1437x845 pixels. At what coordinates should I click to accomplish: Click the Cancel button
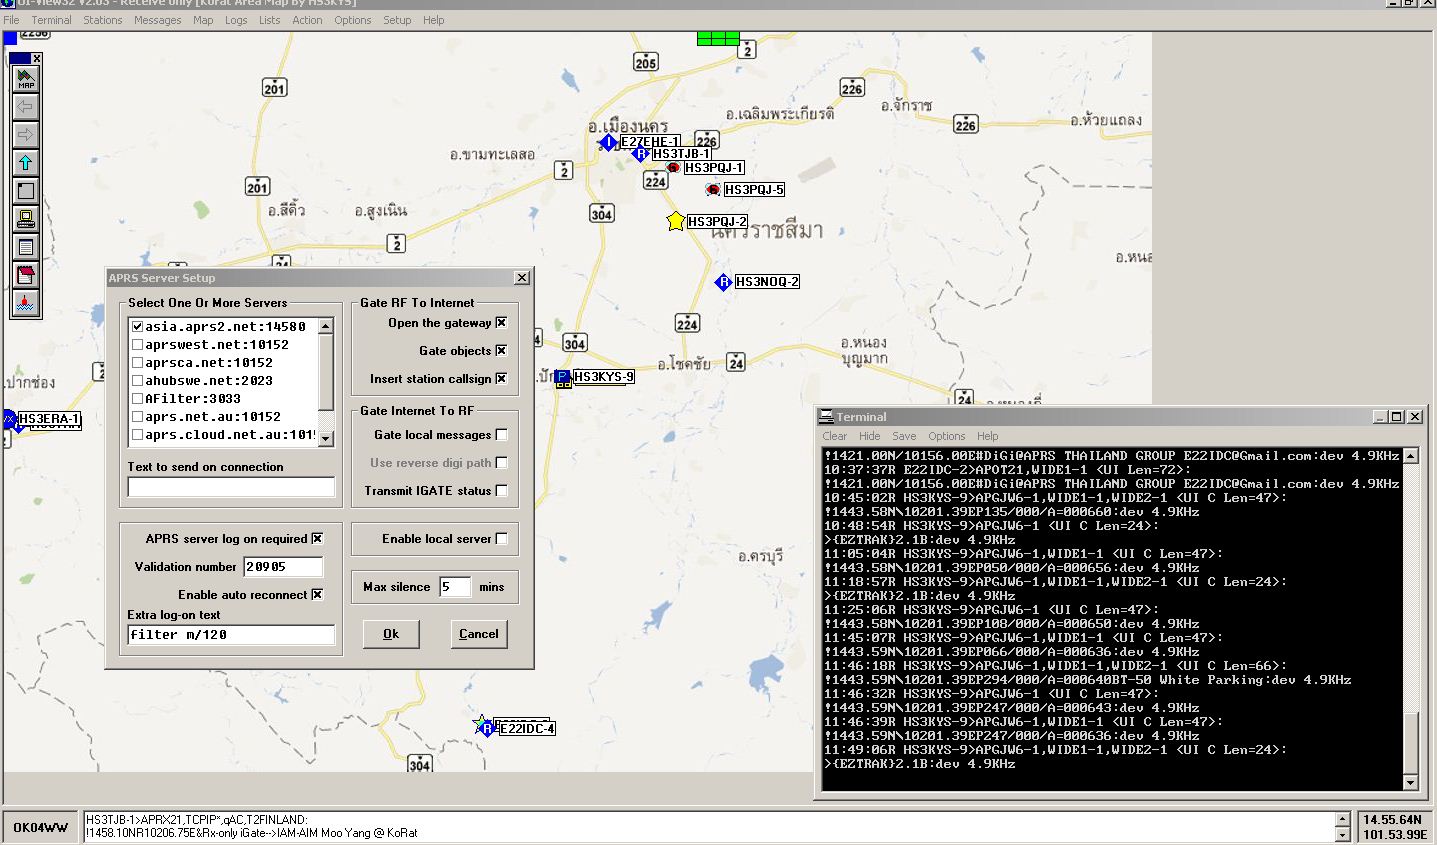[478, 634]
